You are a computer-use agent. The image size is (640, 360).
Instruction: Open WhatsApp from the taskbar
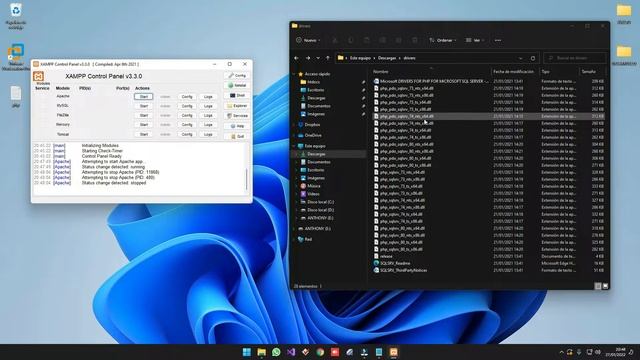click(276, 352)
